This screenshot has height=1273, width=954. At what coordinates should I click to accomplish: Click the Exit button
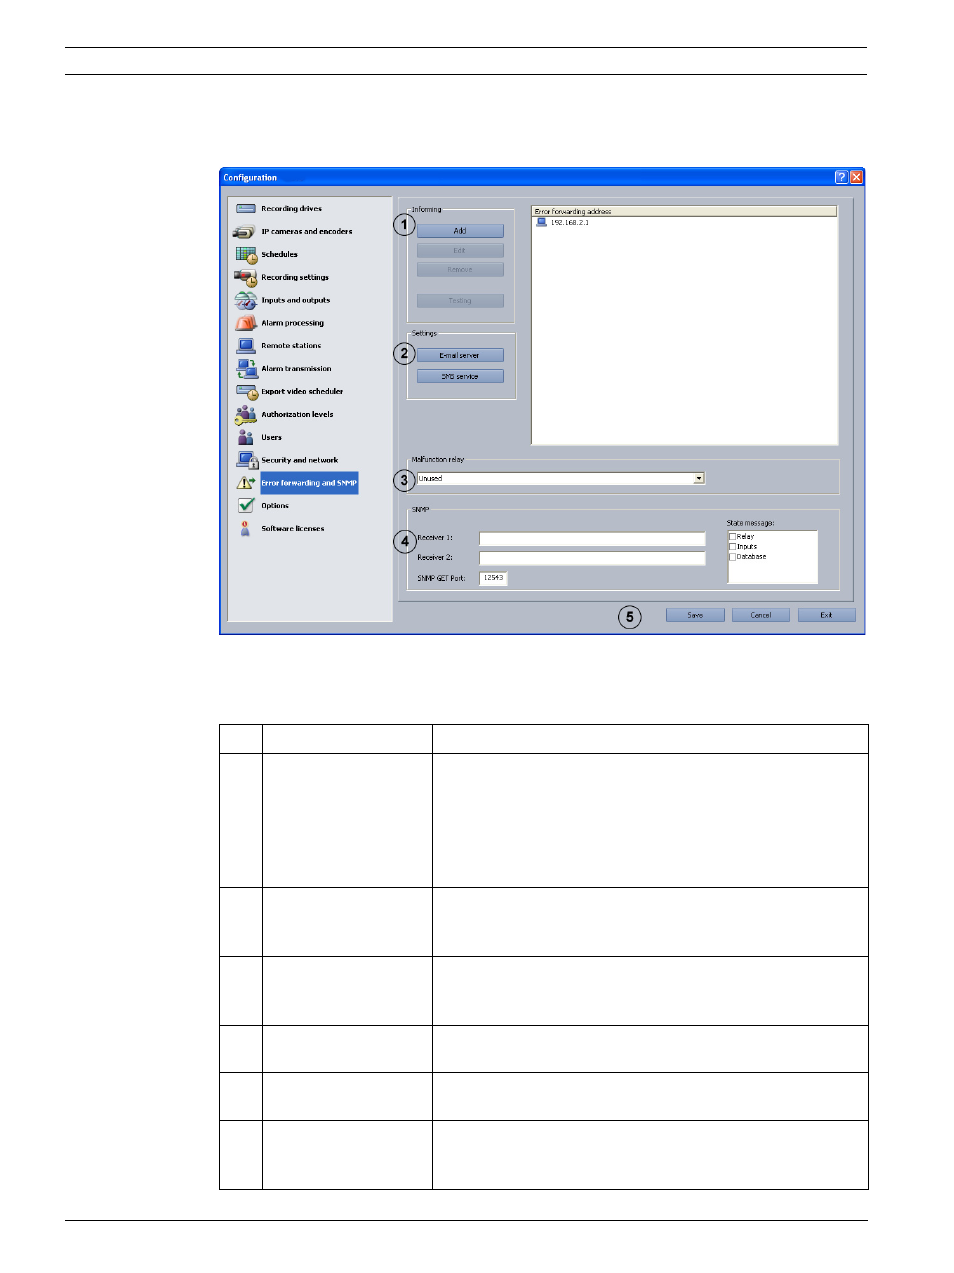coord(827,615)
